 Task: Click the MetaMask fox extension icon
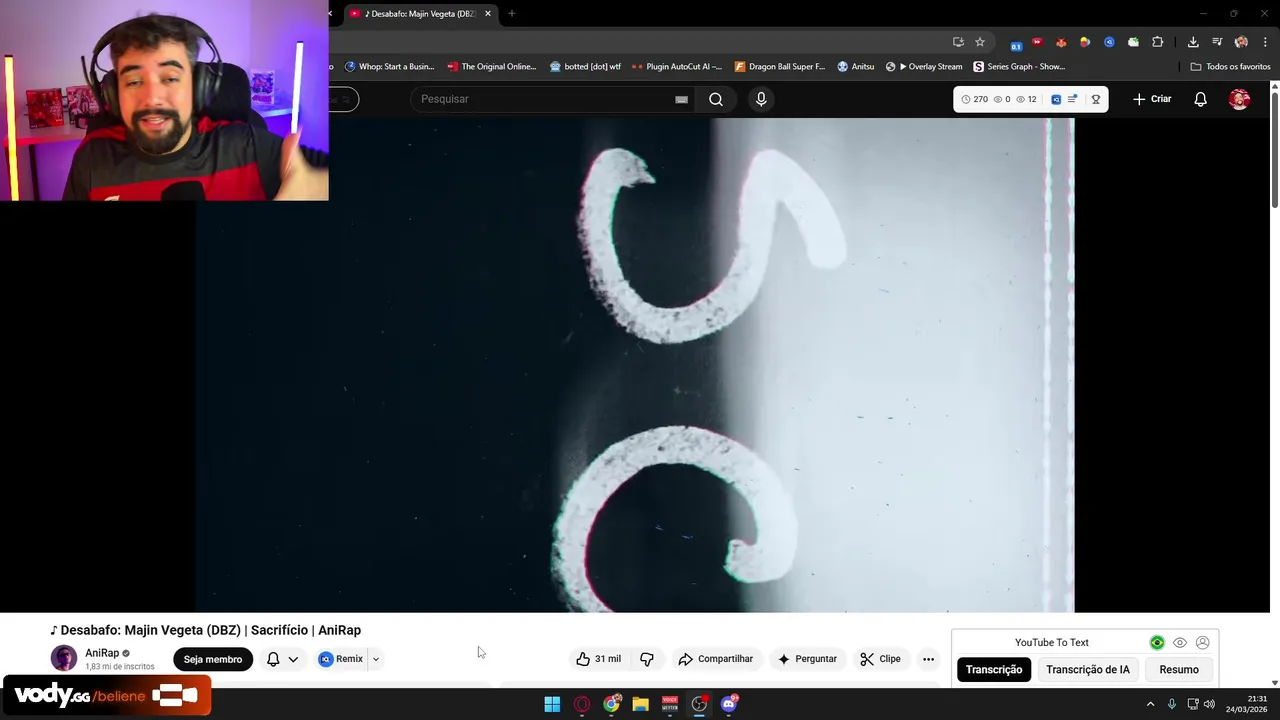pyautogui.click(x=1061, y=42)
